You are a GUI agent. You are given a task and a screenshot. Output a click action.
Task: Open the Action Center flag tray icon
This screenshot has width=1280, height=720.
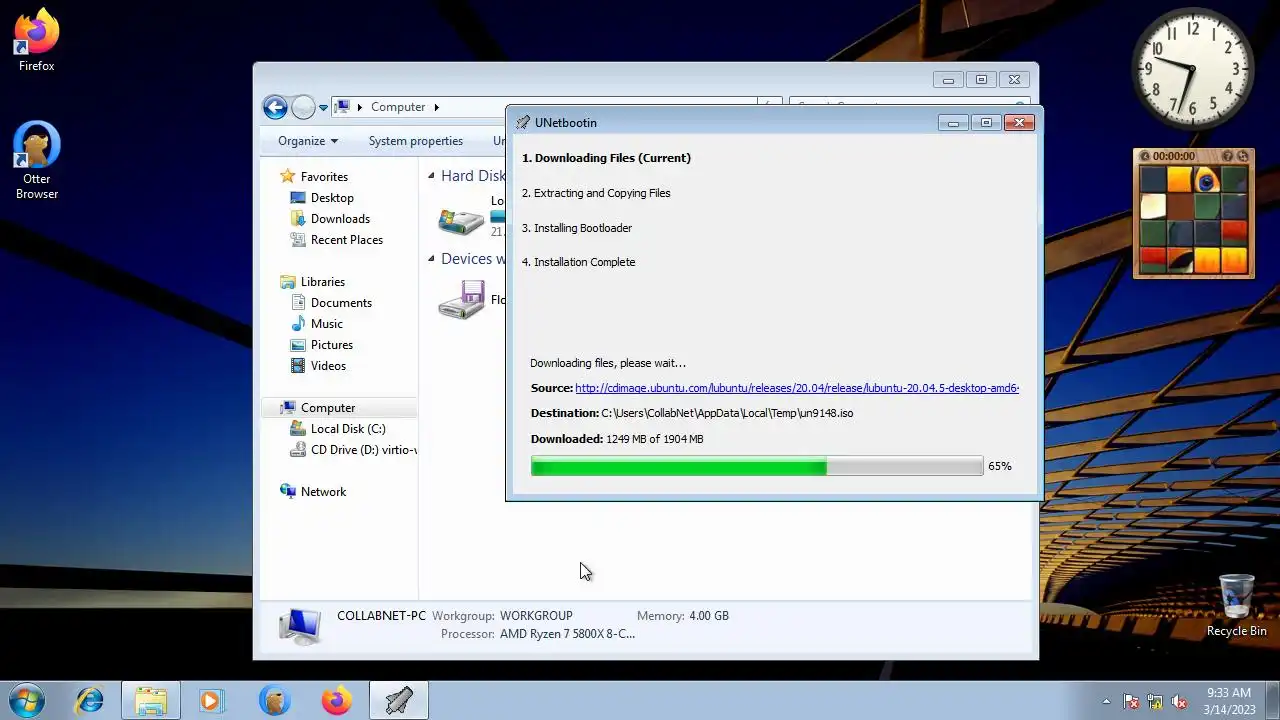tap(1131, 702)
